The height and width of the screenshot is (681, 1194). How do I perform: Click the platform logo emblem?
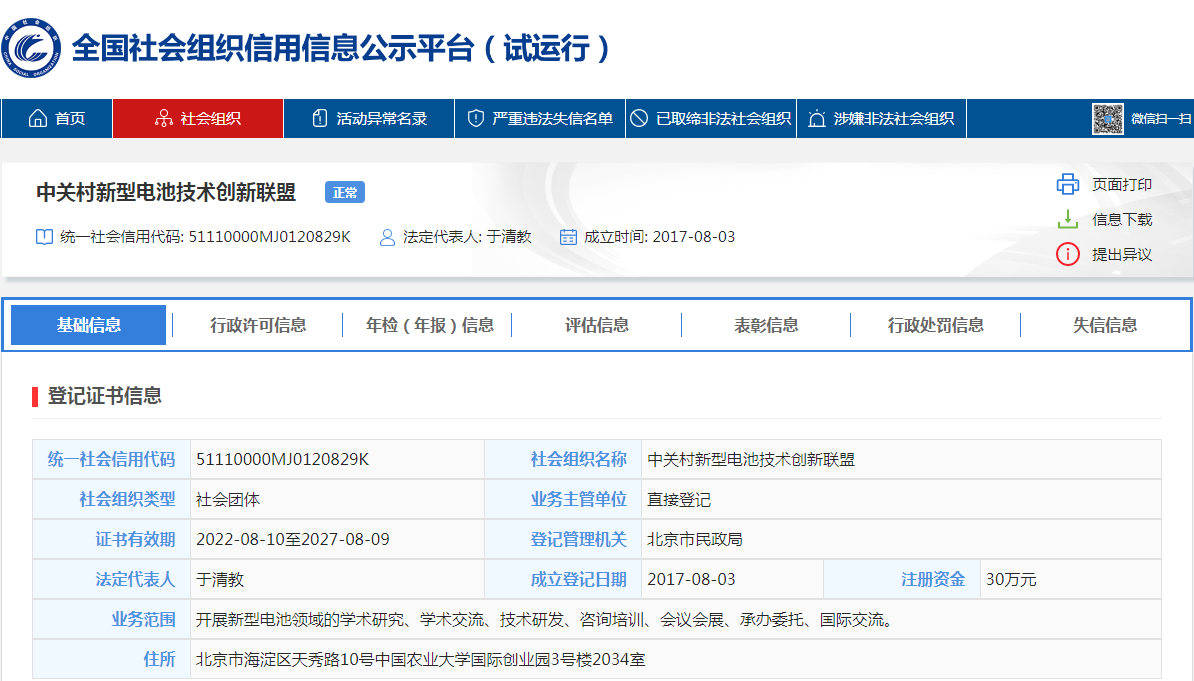pos(31,47)
